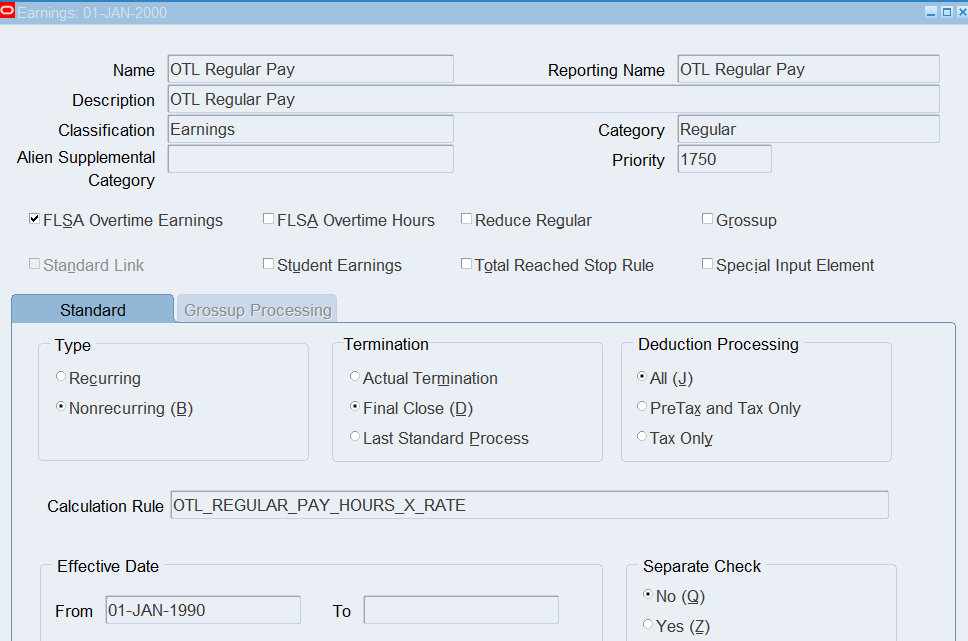Set Separate Check to Yes
The height and width of the screenshot is (641, 968).
pyautogui.click(x=648, y=625)
